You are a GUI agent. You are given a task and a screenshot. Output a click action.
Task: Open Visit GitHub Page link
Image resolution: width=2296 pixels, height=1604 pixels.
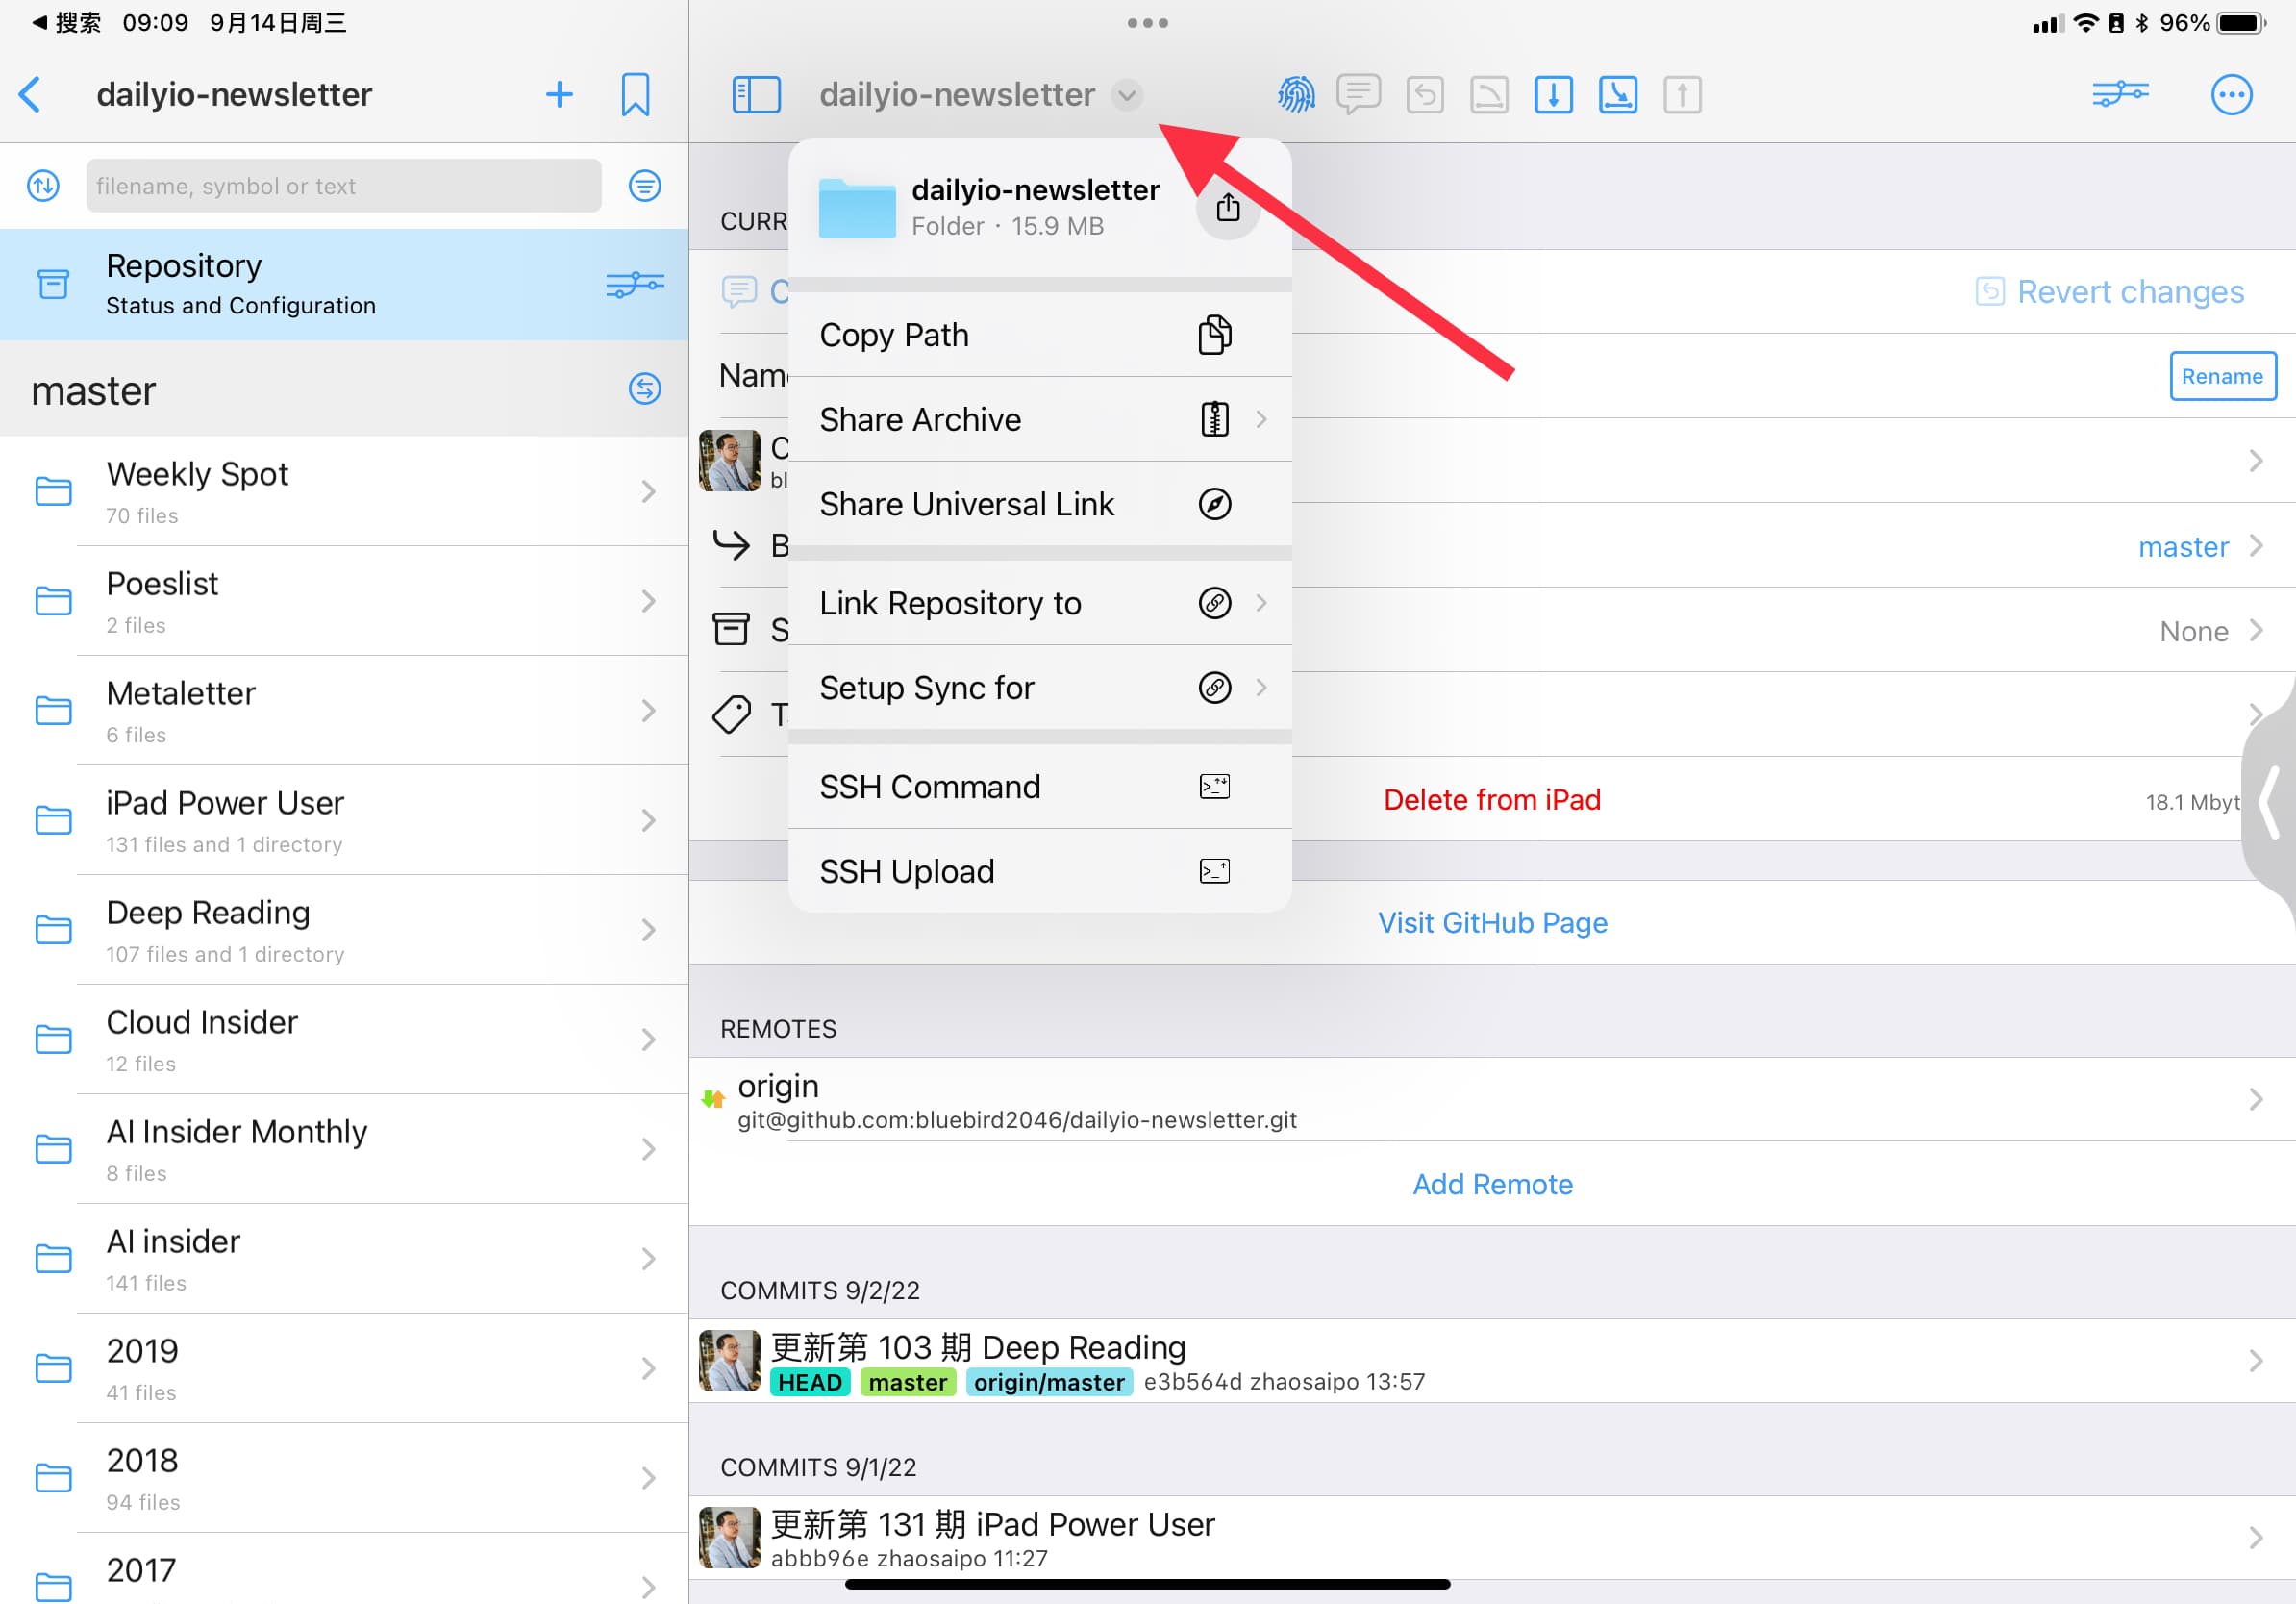[1492, 922]
